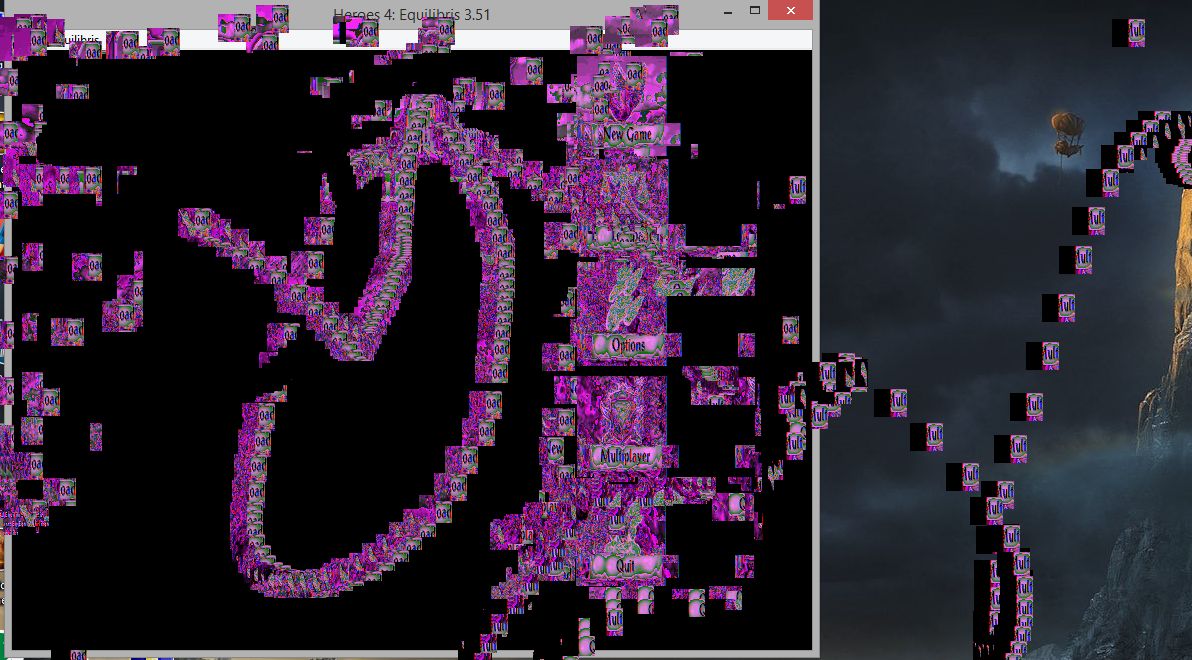Click the Heroes 4: Equilibris 3.51 title
Screen dimensions: 1192x660
pyautogui.click(x=411, y=14)
